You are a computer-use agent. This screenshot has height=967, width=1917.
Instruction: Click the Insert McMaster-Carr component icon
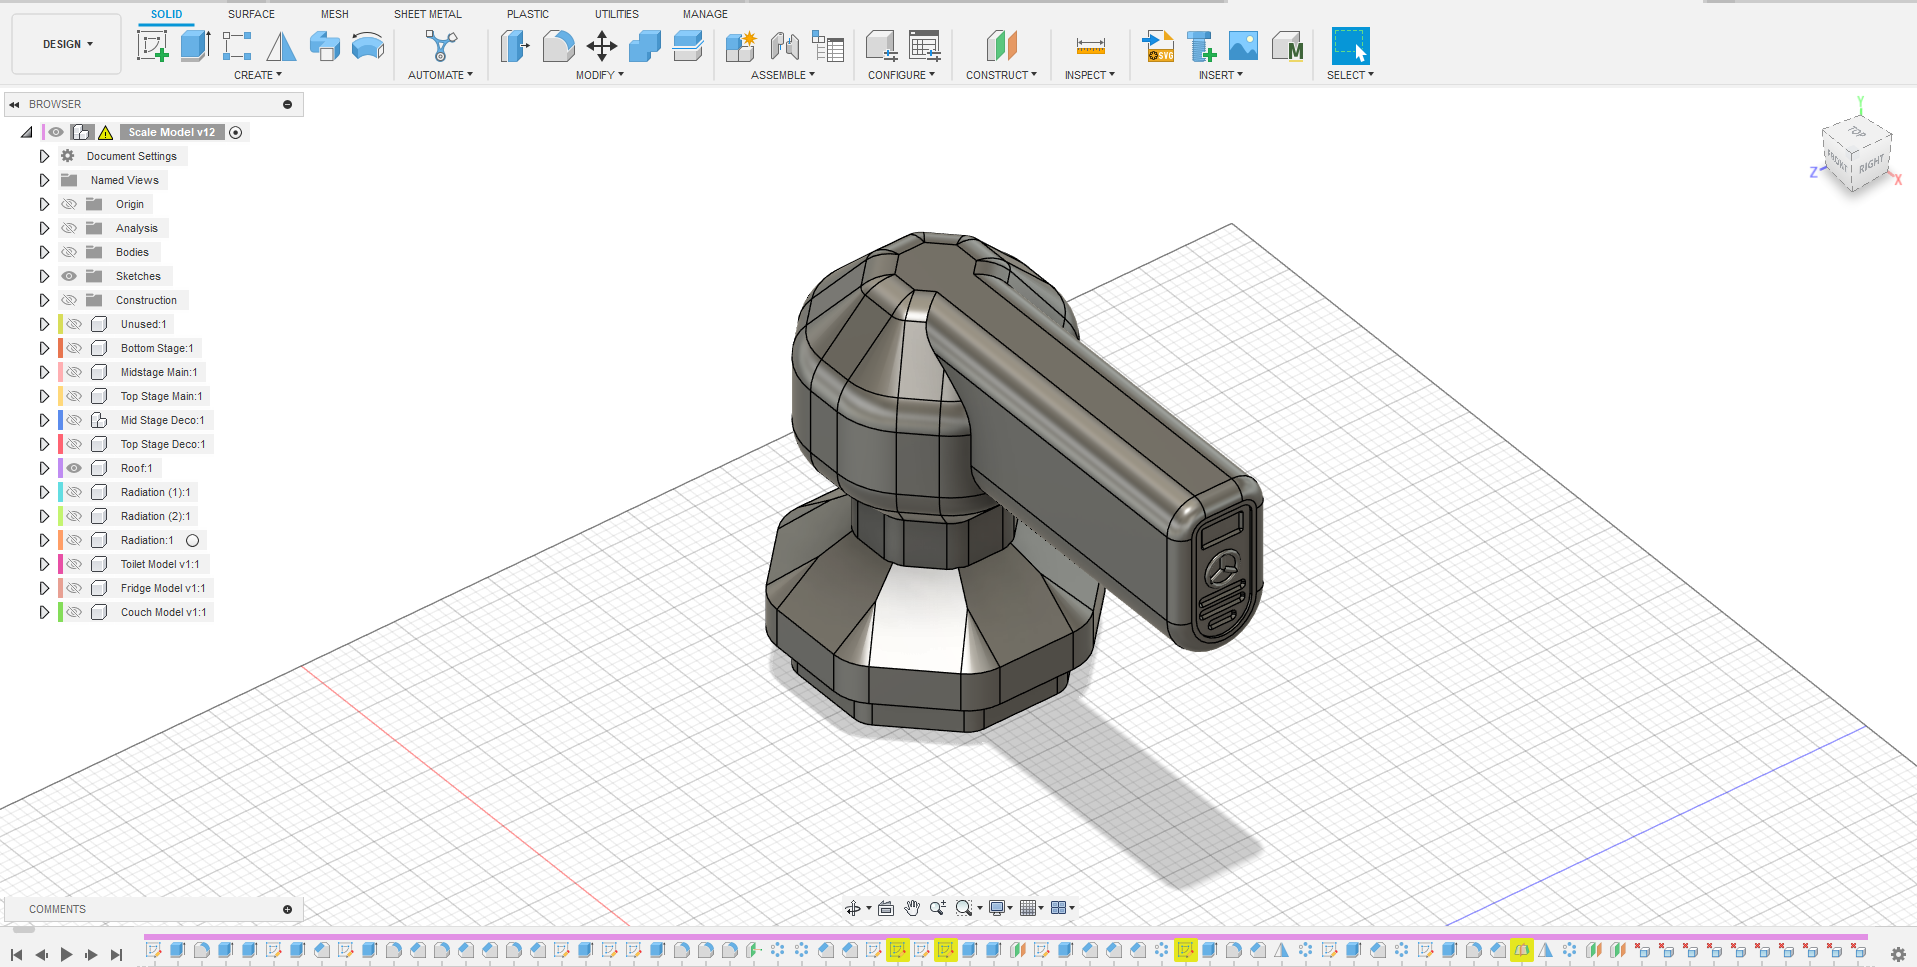click(1287, 46)
